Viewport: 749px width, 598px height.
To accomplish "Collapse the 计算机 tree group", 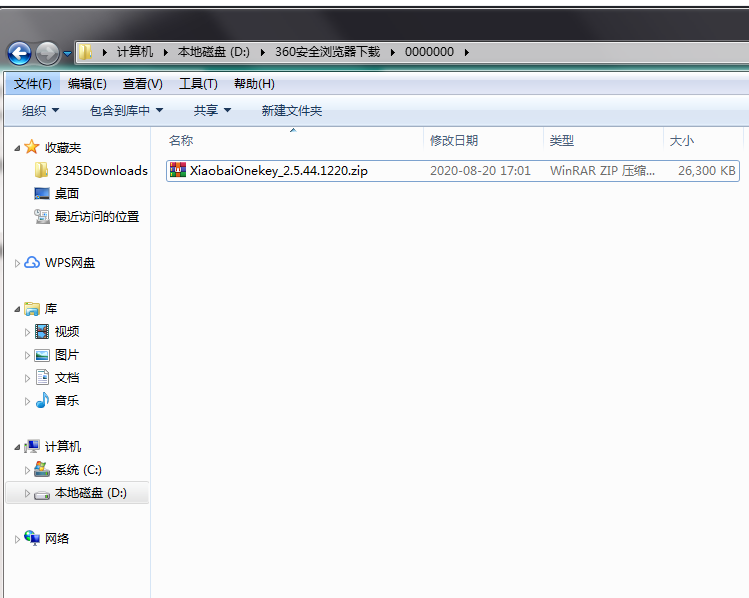I will 17,448.
